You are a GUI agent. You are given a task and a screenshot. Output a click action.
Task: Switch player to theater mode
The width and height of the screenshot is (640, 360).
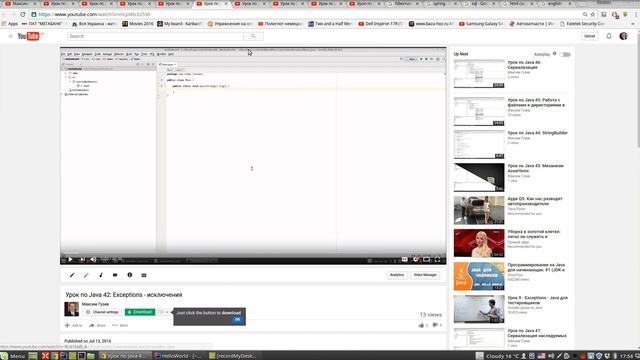click(x=427, y=259)
